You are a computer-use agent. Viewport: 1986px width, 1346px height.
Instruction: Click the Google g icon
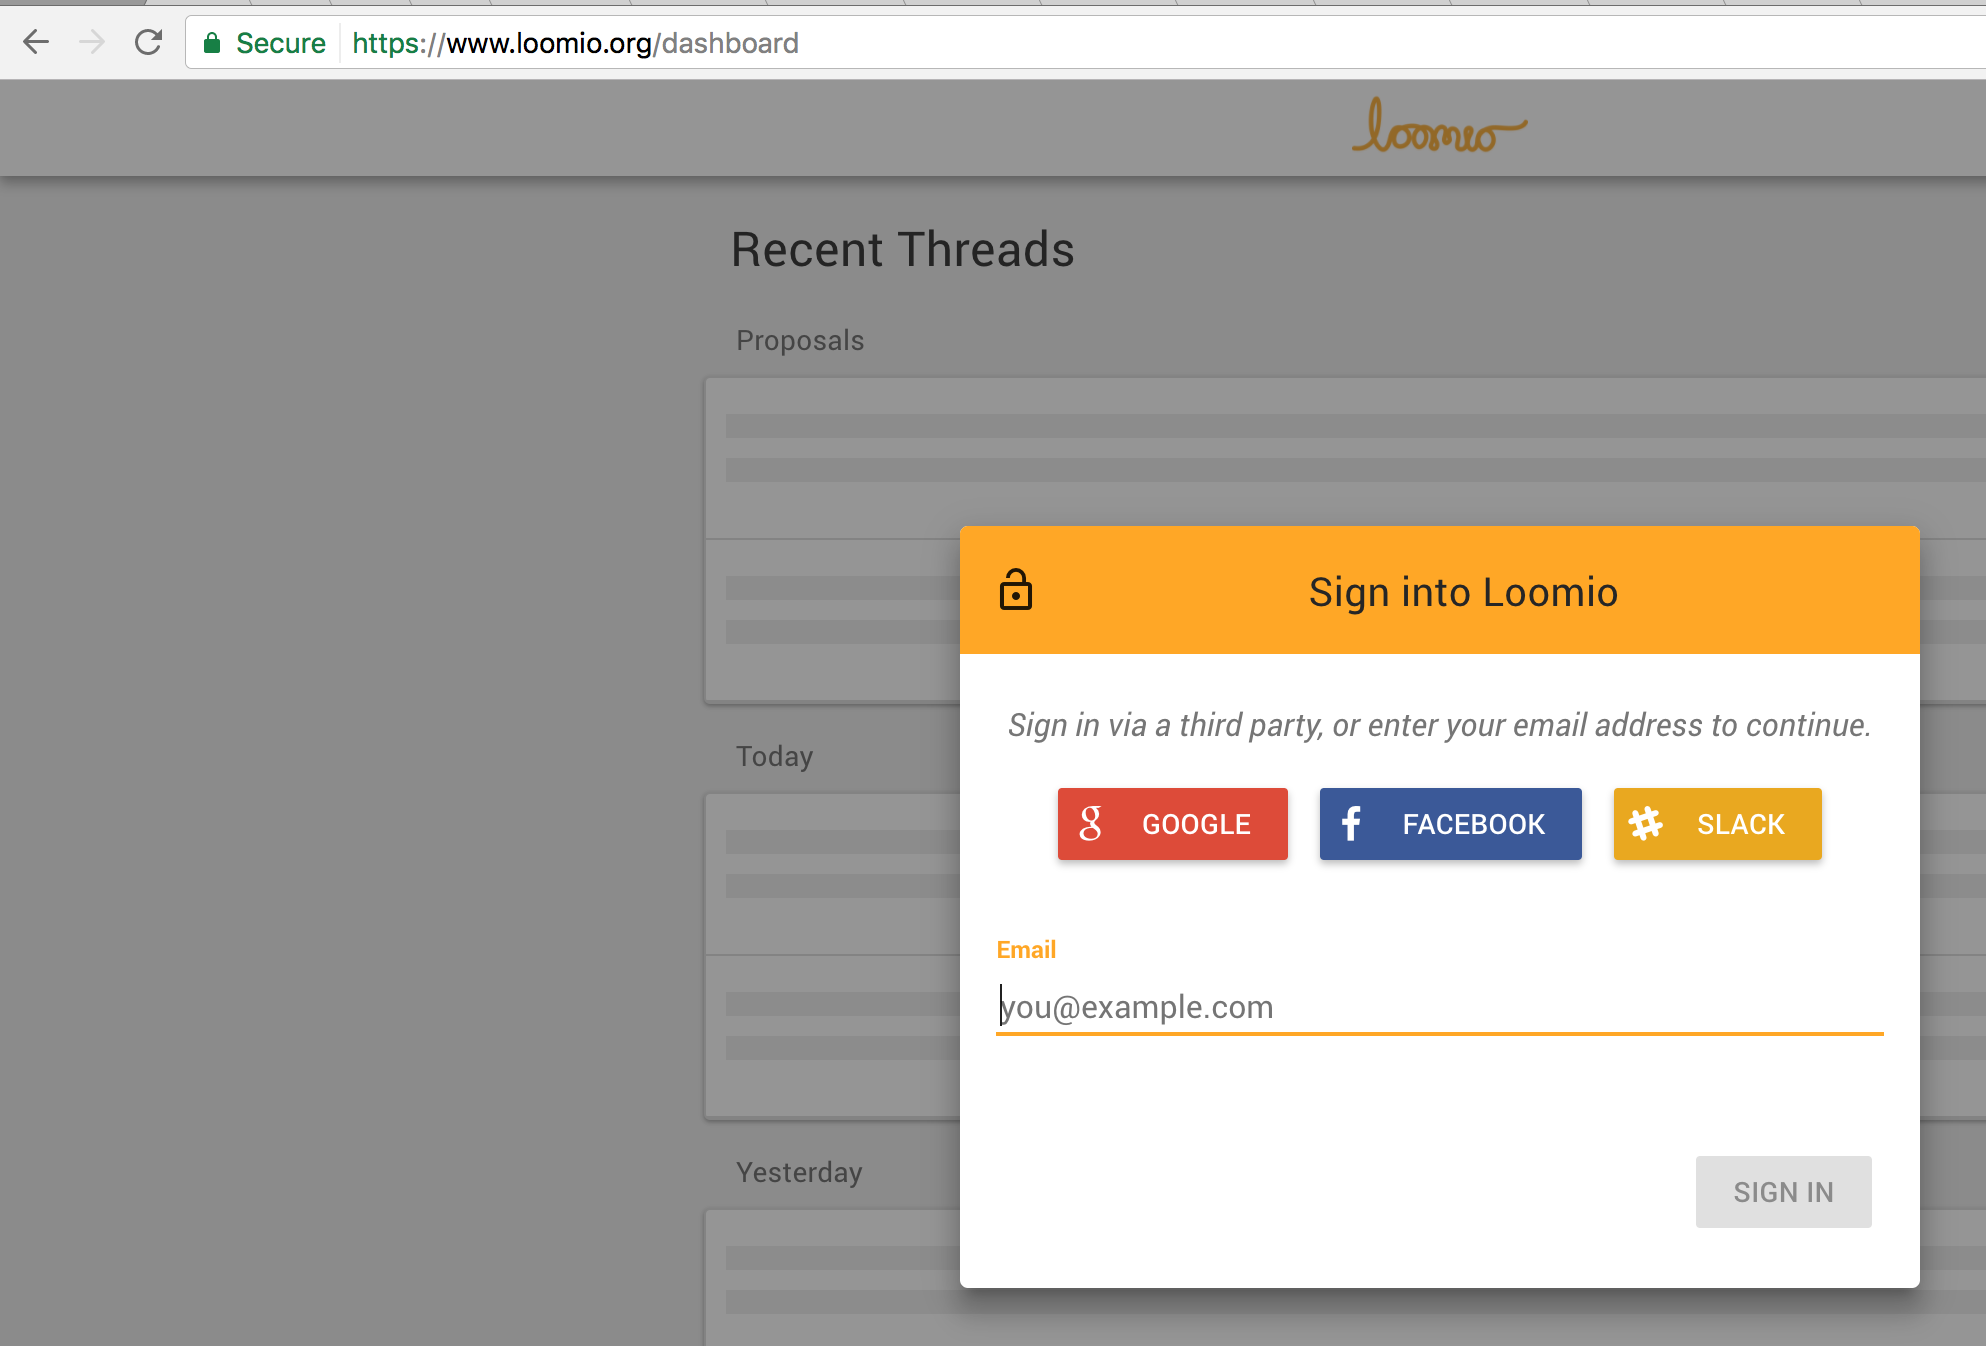1090,824
